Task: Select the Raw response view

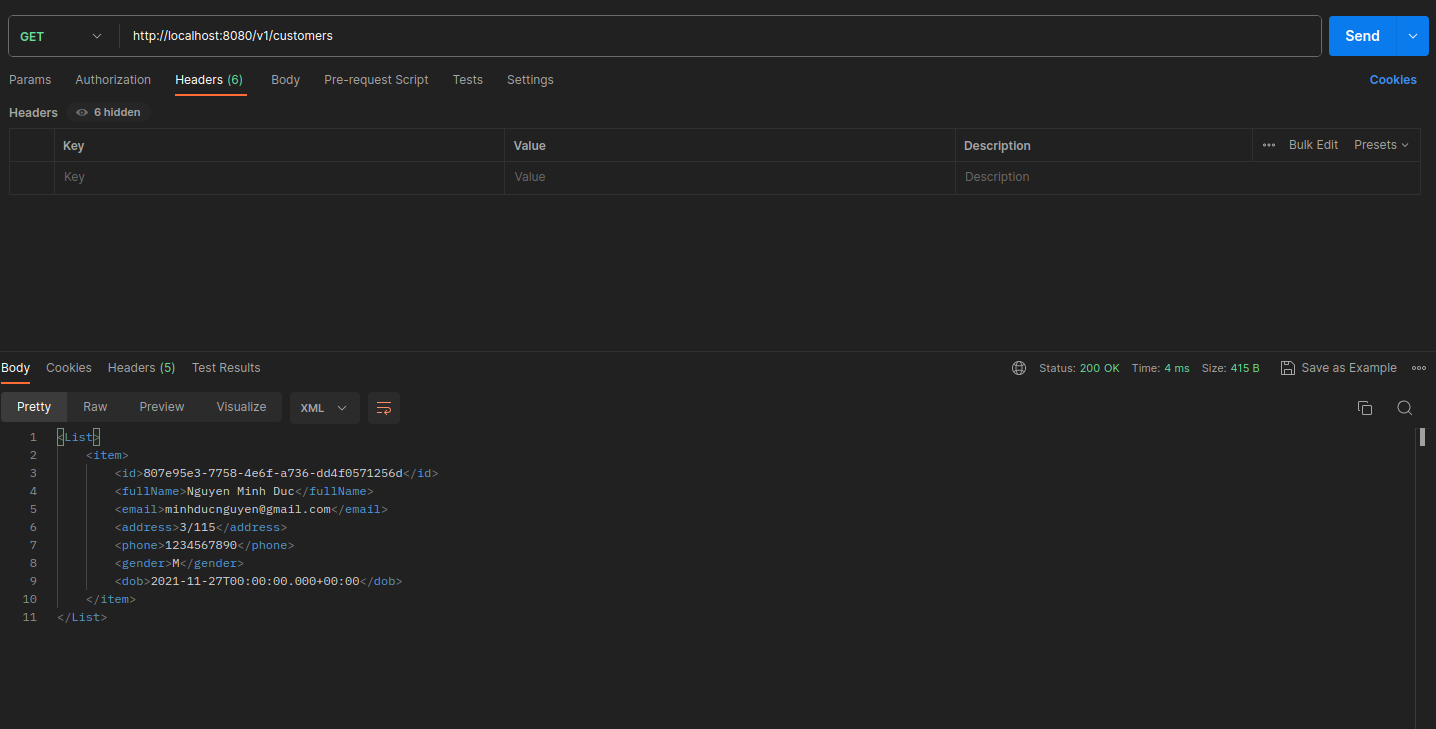Action: pos(95,407)
